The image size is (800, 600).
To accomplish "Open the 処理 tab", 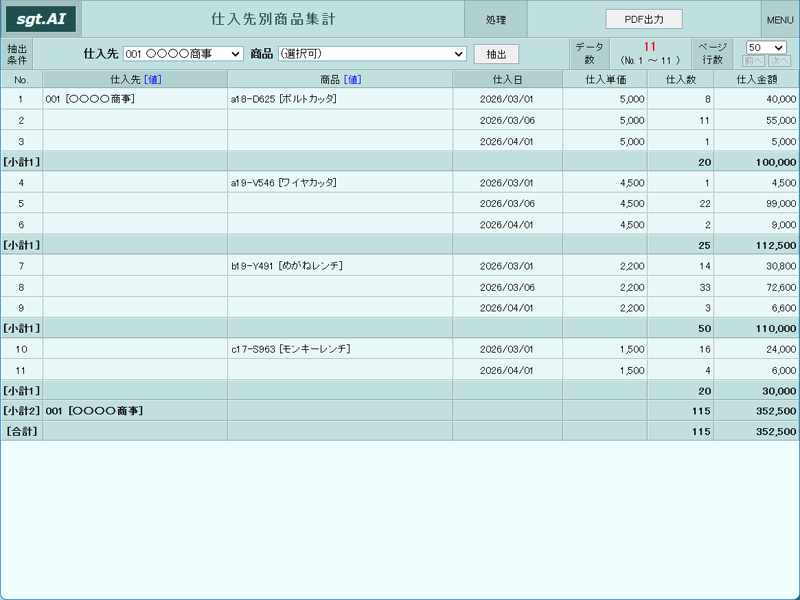I will pos(495,20).
